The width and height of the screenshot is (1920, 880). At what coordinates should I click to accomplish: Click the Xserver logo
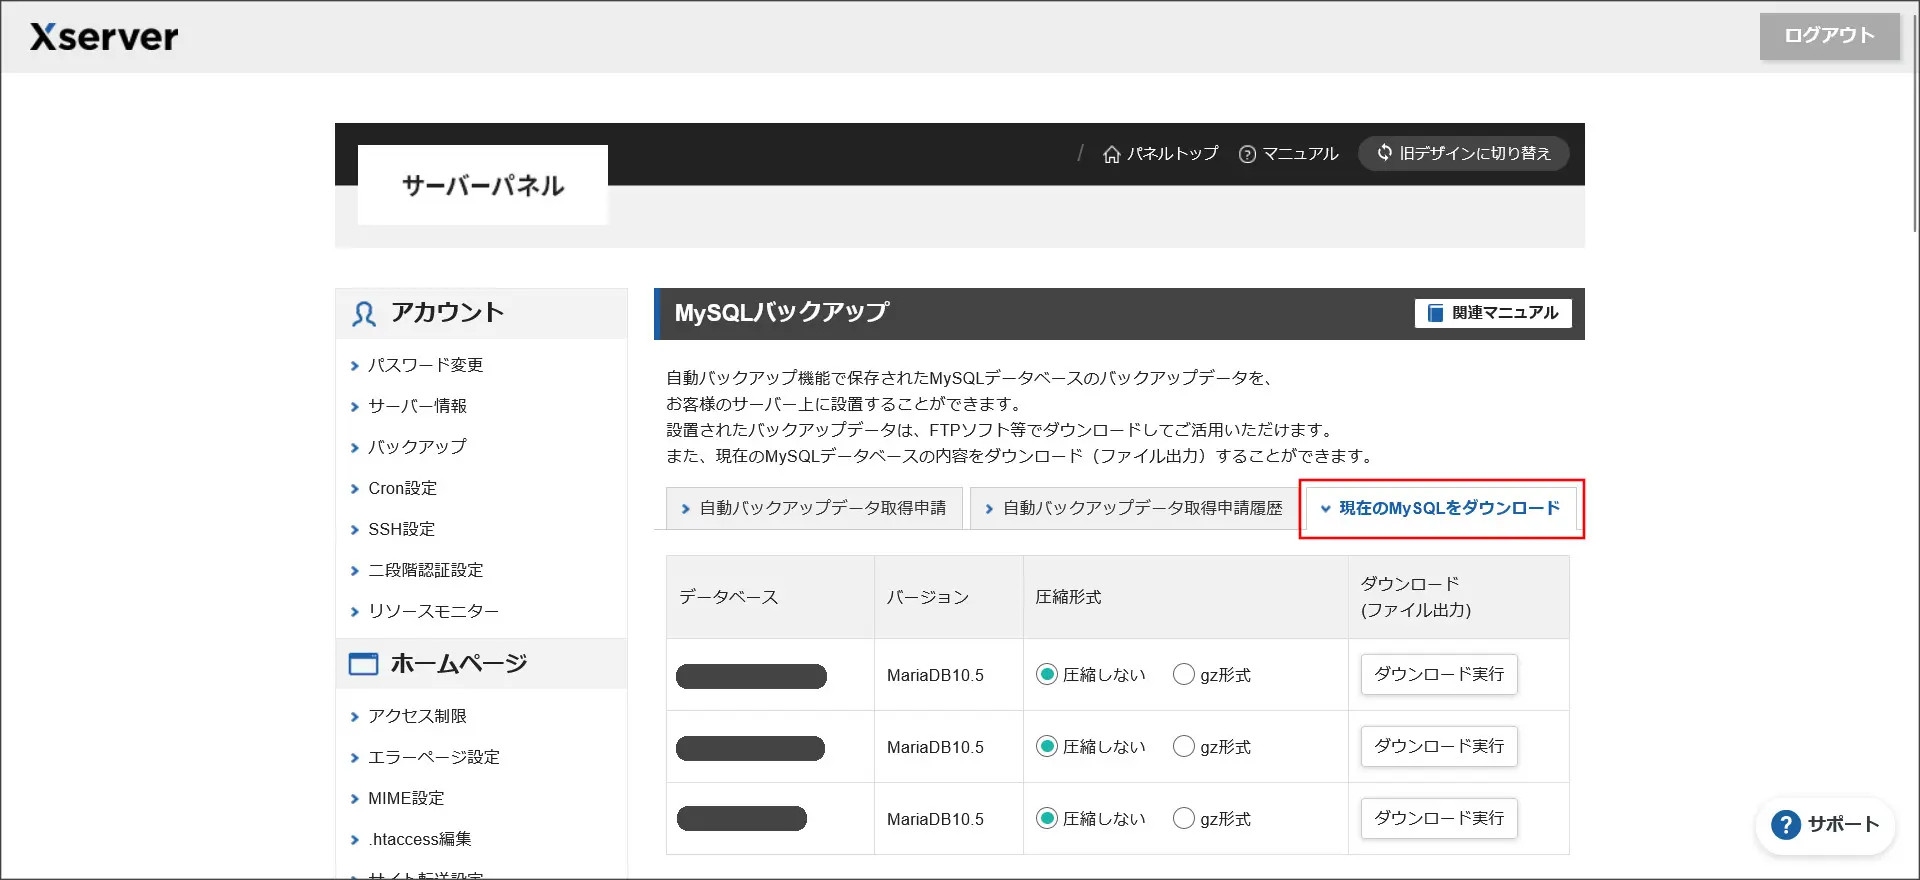104,37
